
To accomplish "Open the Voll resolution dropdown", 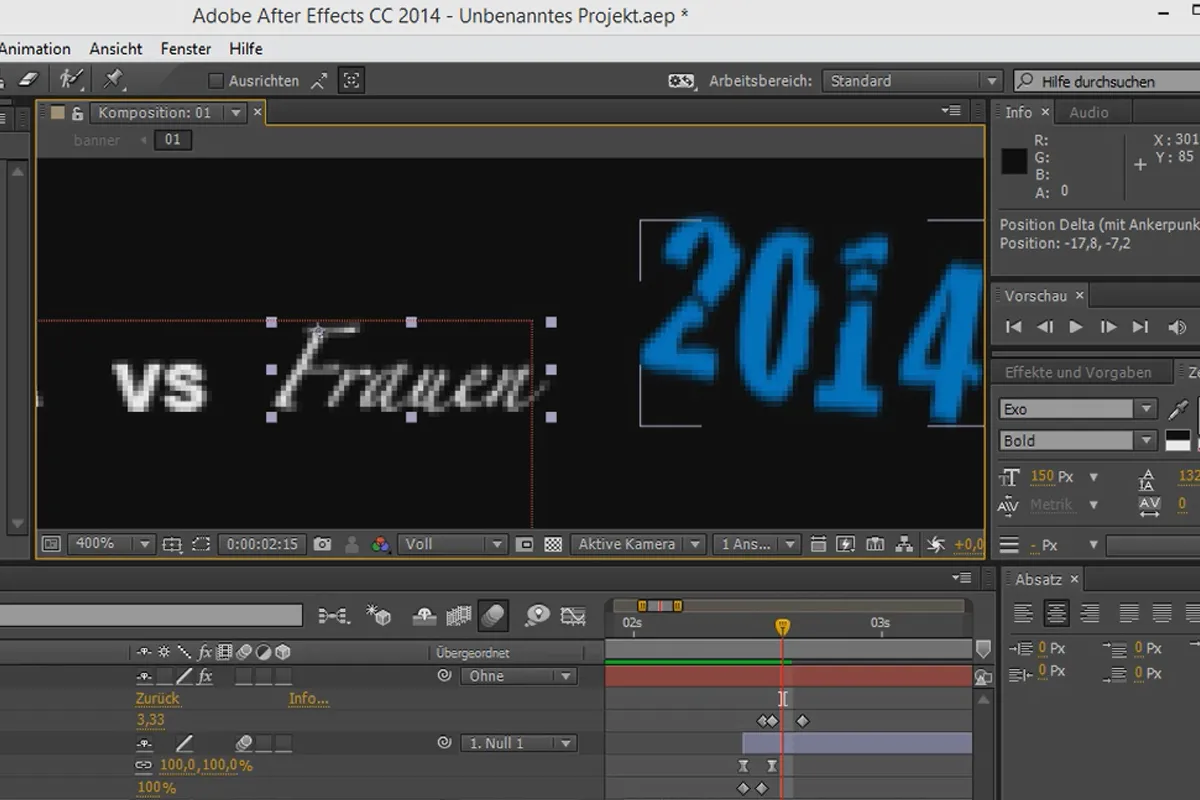I will pos(452,544).
